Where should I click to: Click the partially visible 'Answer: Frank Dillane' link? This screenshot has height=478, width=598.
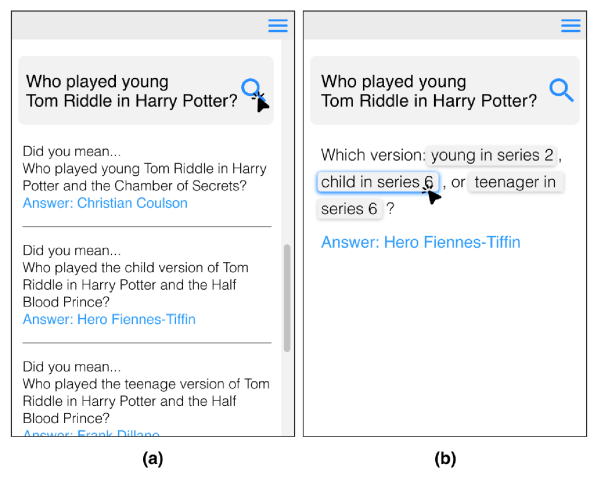91,433
